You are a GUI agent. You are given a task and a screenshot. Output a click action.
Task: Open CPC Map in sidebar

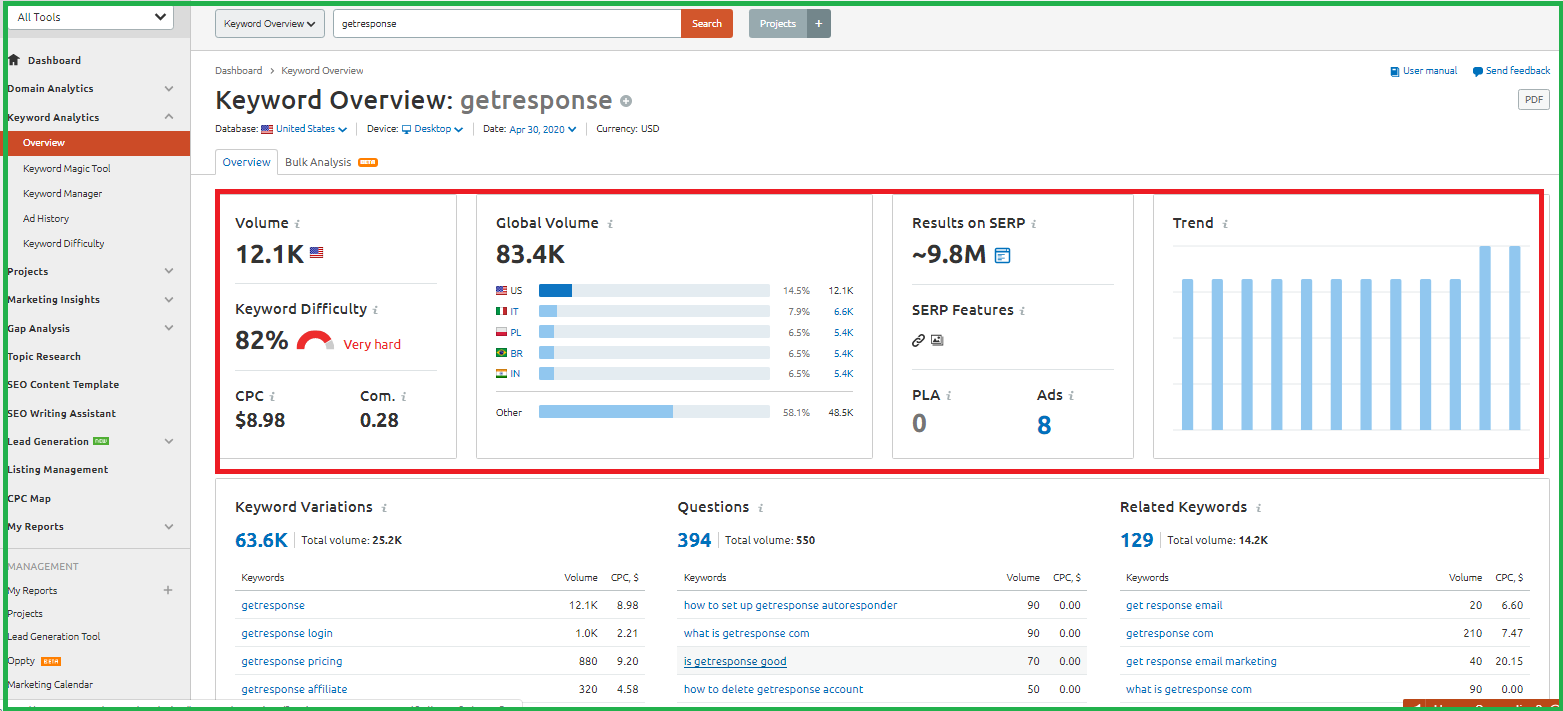click(29, 498)
